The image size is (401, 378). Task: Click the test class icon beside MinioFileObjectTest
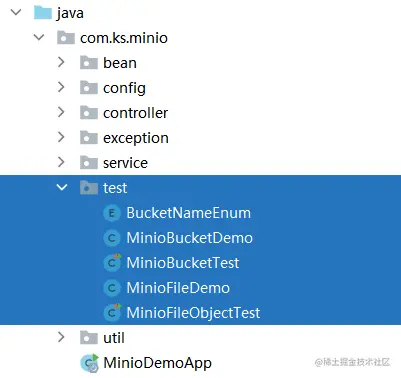tap(112, 313)
